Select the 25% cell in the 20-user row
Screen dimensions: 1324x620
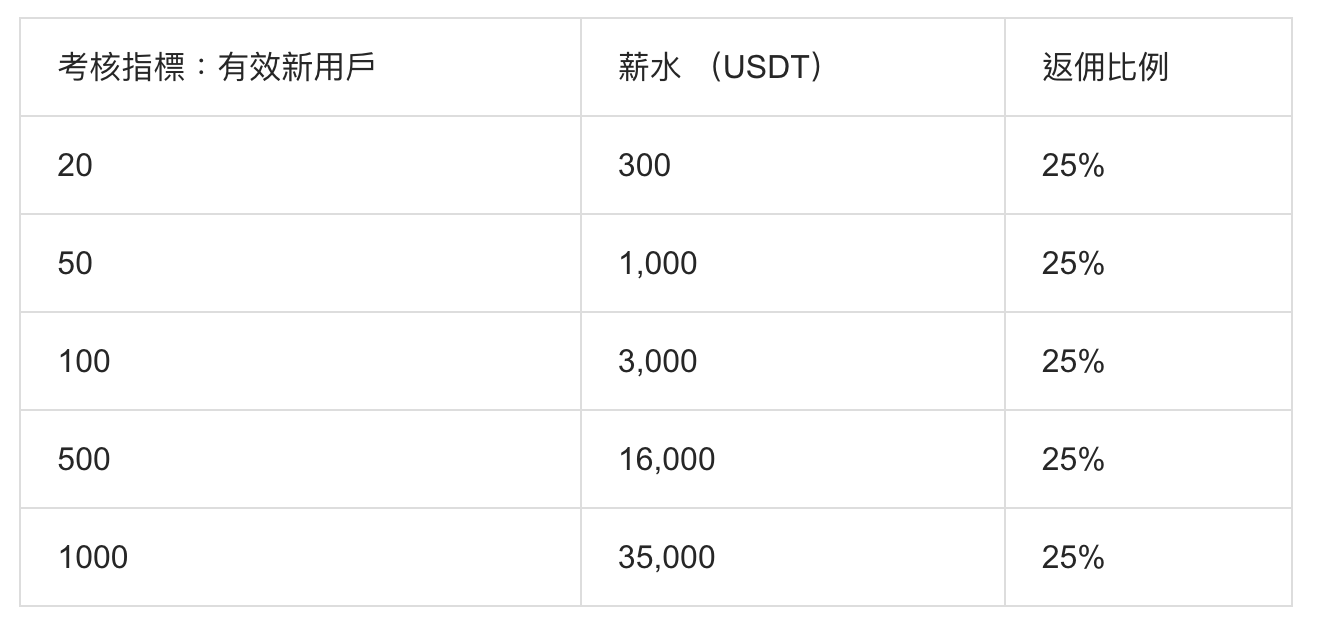click(x=1148, y=165)
